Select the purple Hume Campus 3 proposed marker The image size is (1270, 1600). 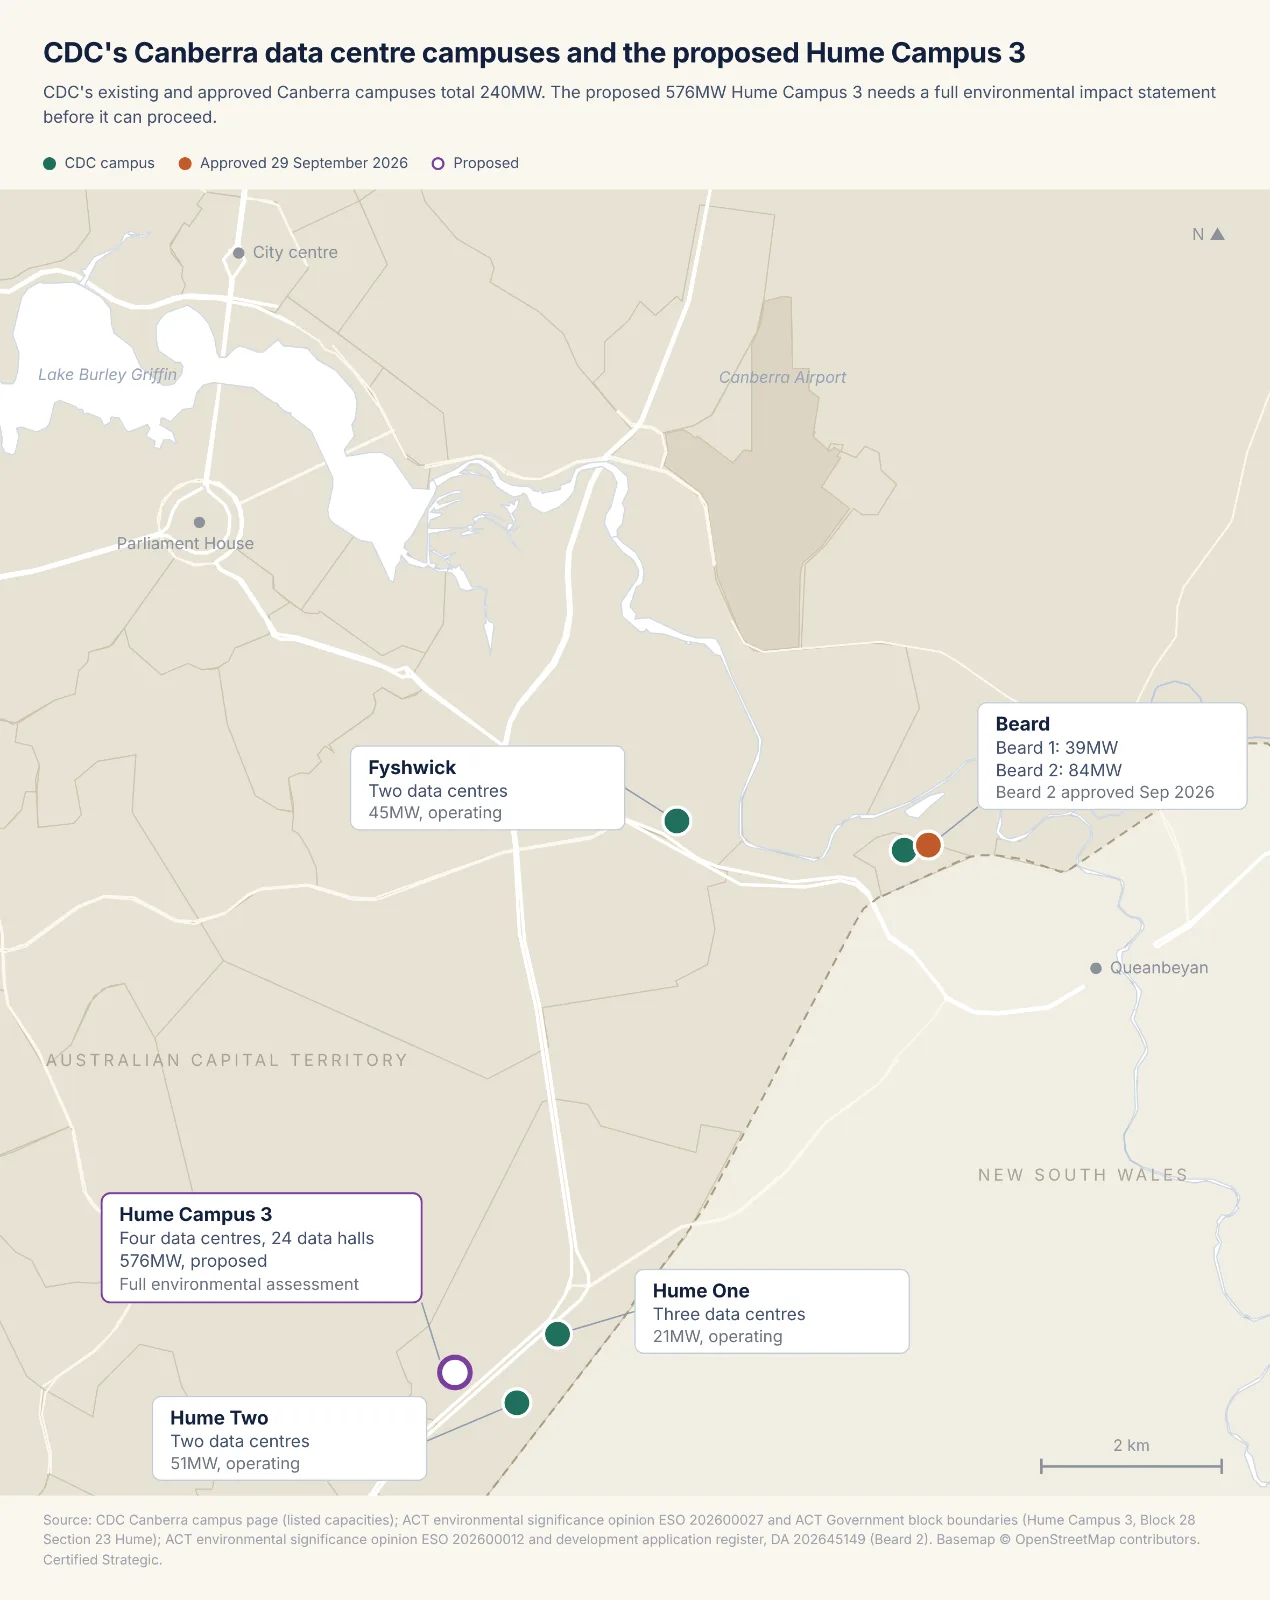[x=455, y=1372]
